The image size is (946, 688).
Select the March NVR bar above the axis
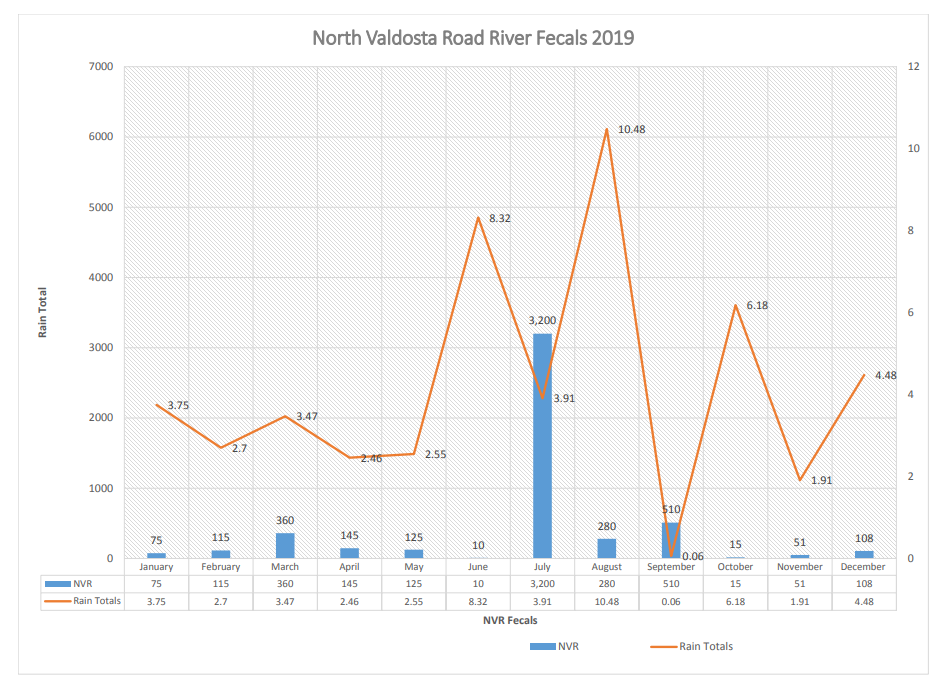pyautogui.click(x=285, y=545)
